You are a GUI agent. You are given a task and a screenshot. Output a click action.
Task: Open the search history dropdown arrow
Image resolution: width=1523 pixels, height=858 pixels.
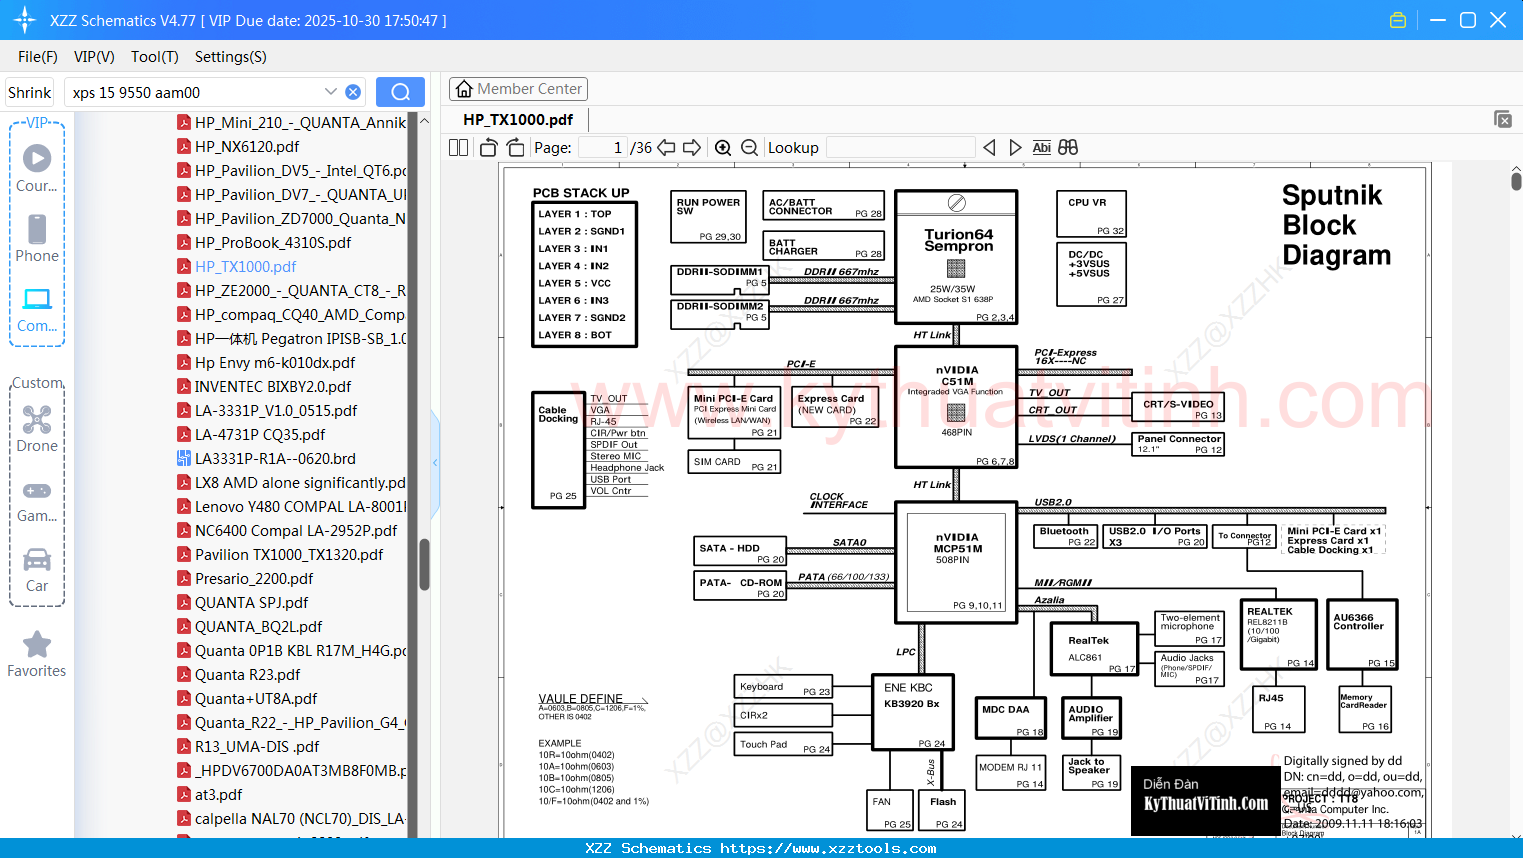click(x=331, y=92)
